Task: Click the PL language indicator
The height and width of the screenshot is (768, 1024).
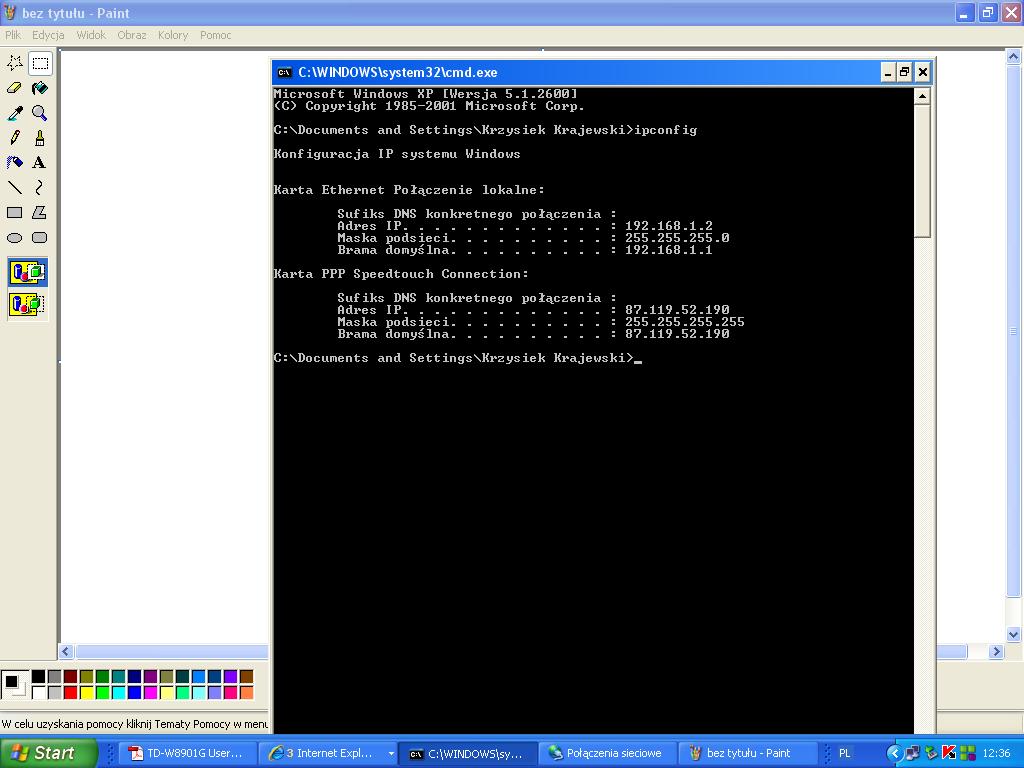Action: tap(844, 754)
